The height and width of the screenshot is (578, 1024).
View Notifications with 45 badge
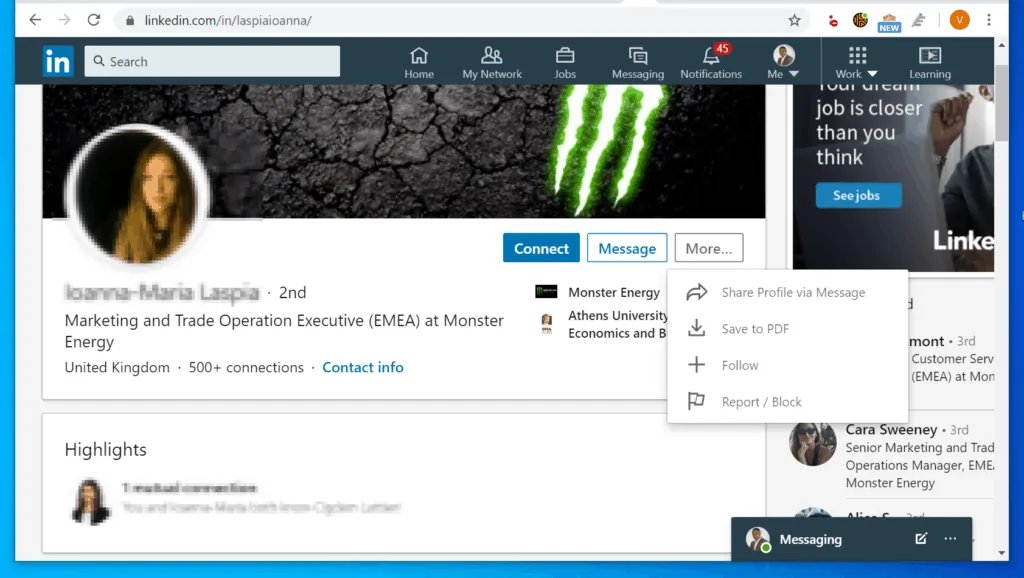(x=711, y=63)
